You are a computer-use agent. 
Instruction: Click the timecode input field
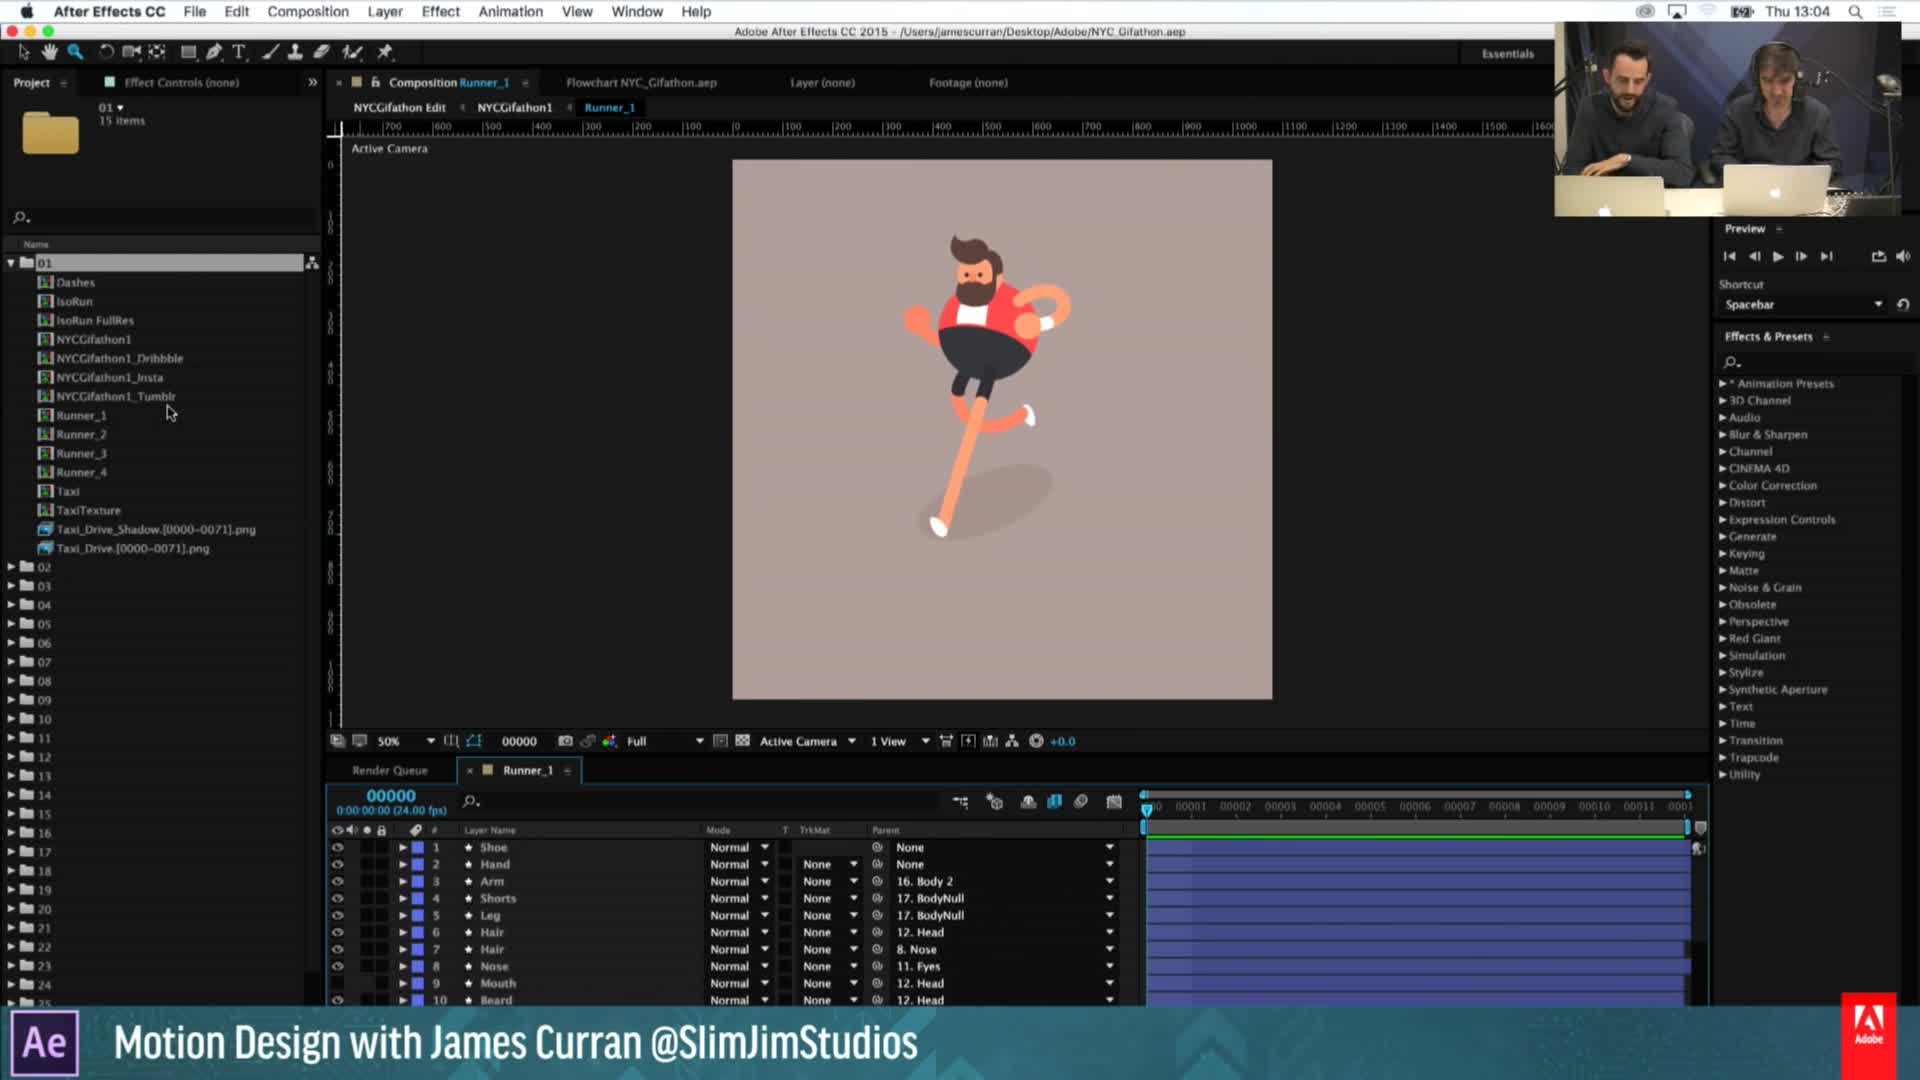390,794
